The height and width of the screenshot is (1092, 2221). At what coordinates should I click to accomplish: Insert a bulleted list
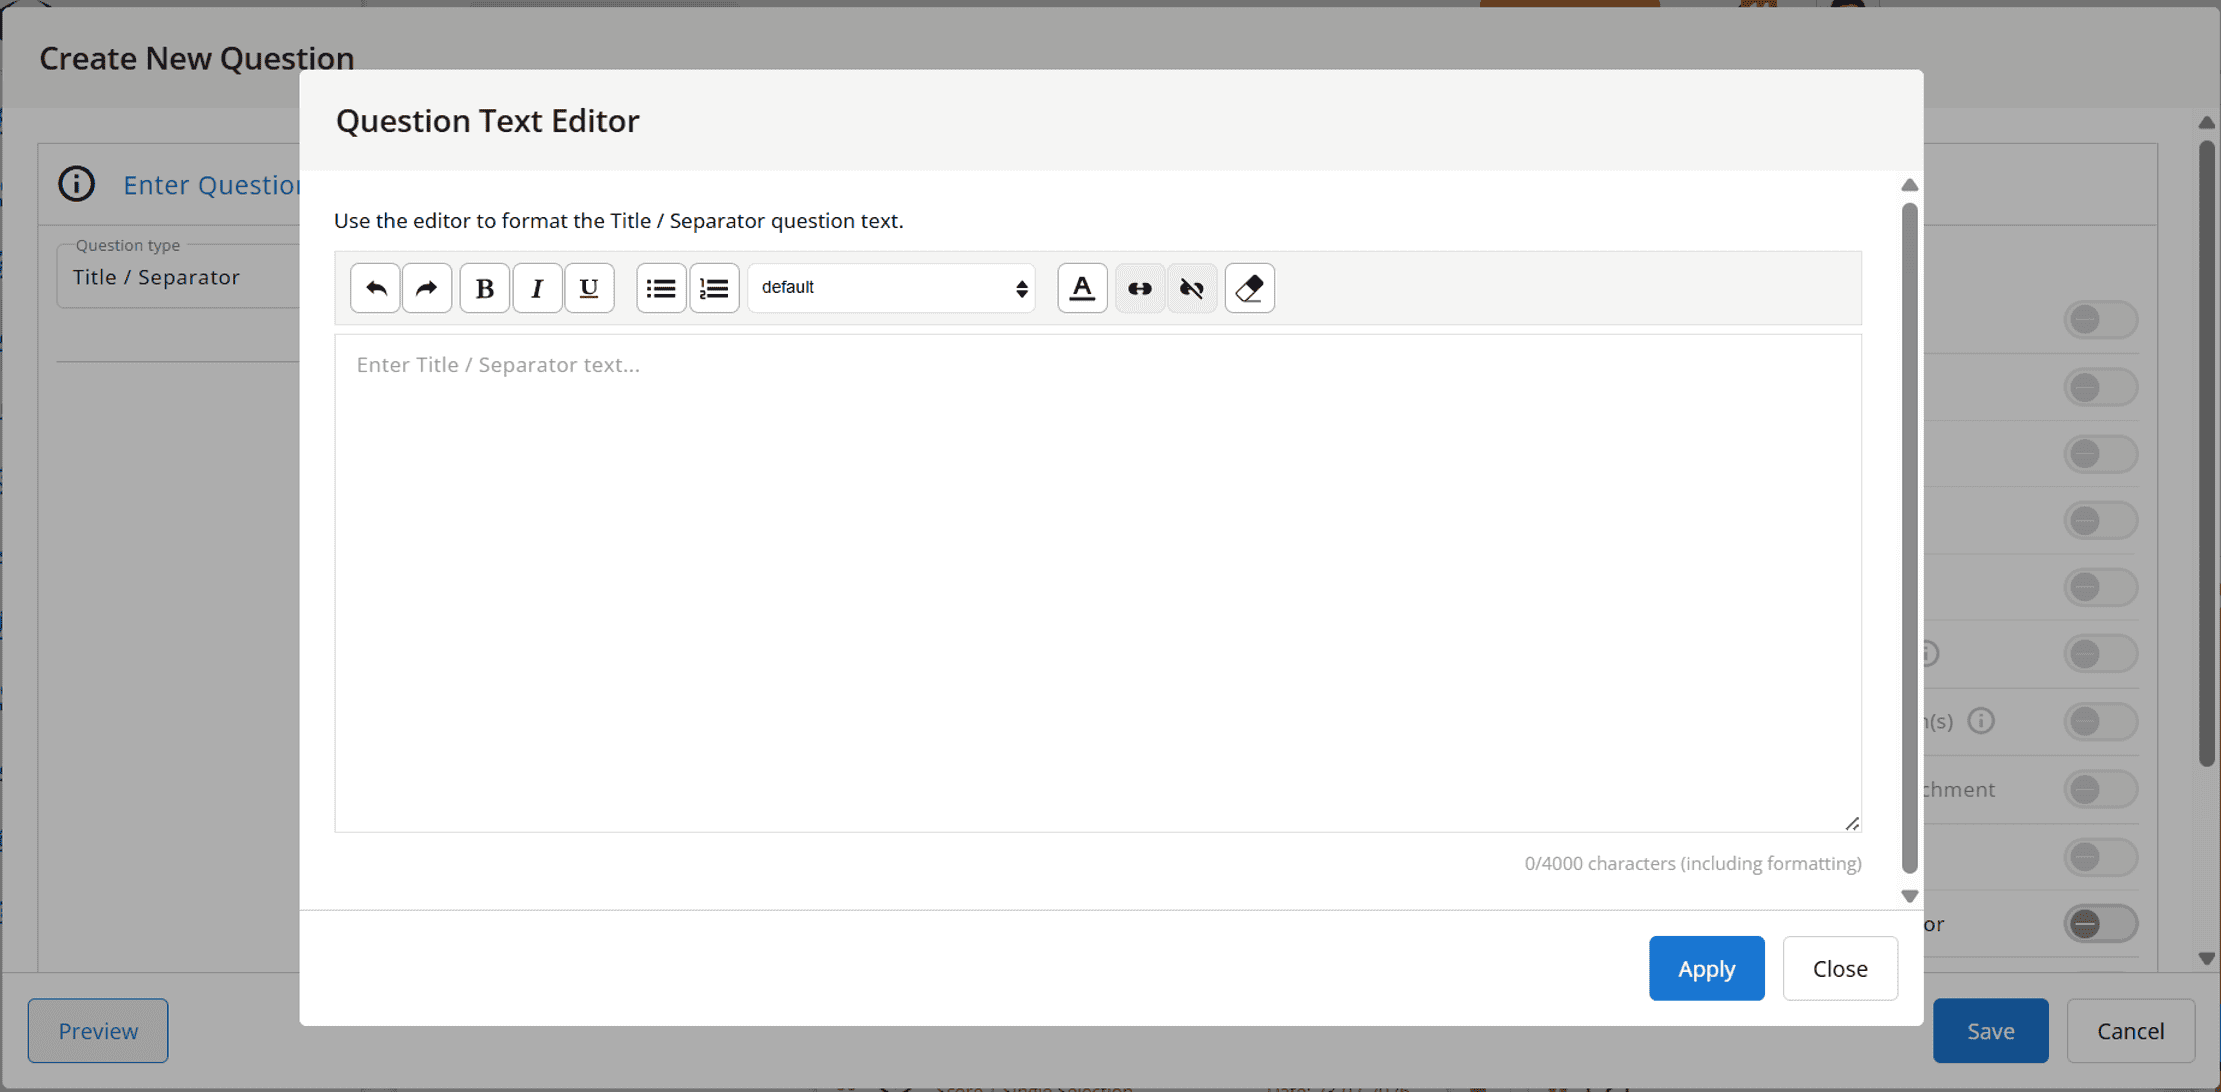click(661, 288)
